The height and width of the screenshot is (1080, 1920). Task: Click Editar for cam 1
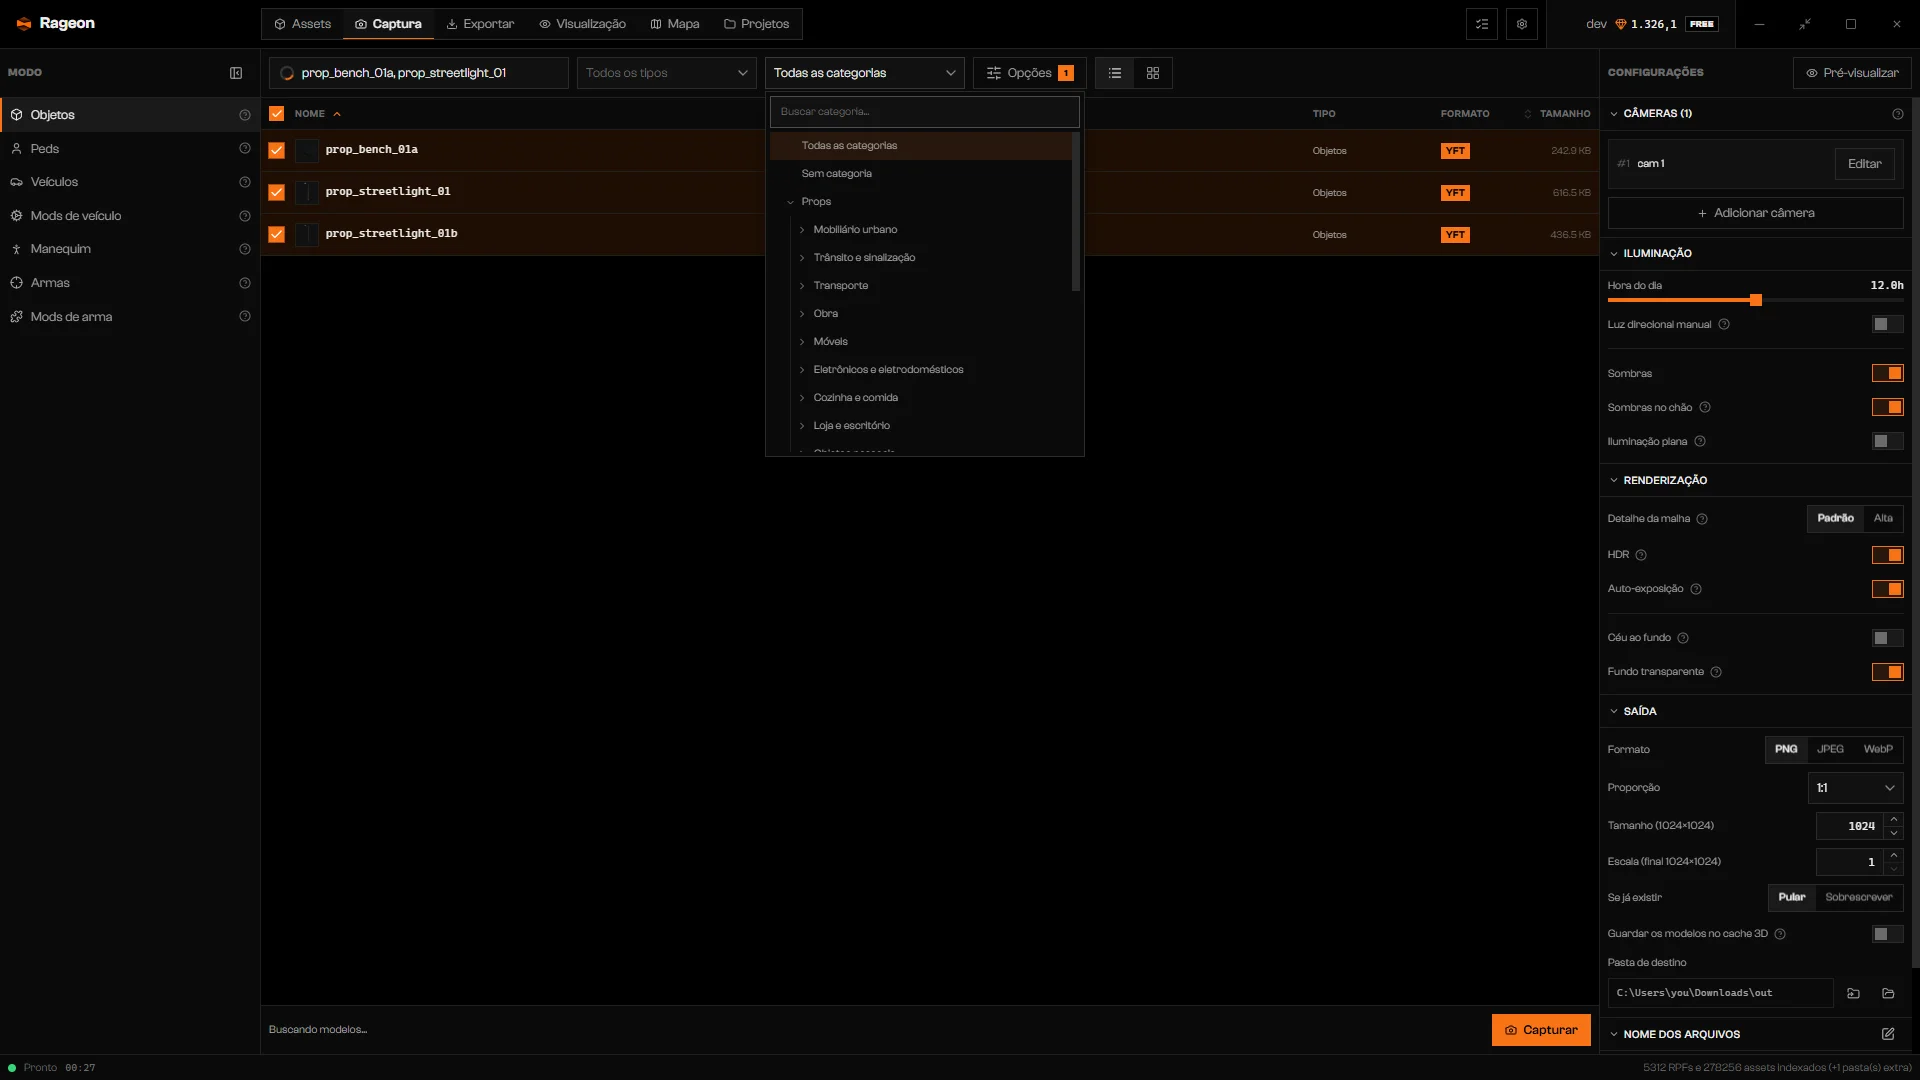(x=1864, y=164)
